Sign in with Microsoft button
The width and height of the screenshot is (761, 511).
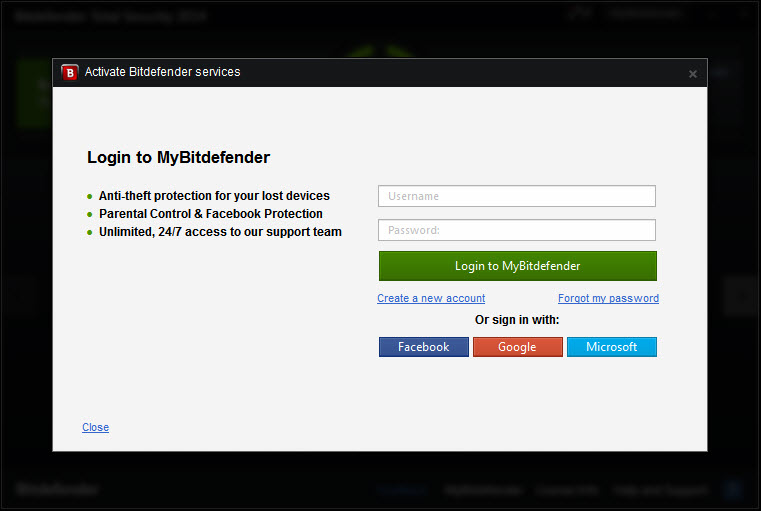tap(612, 347)
